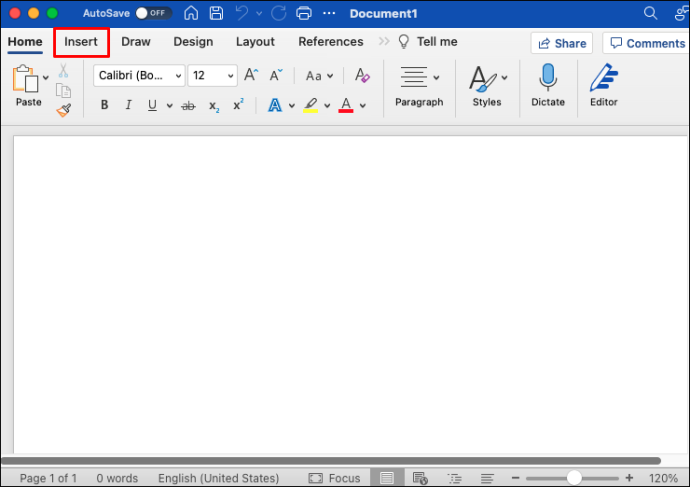This screenshot has width=690, height=487.
Task: Switch to Outline view icon
Action: (x=454, y=478)
